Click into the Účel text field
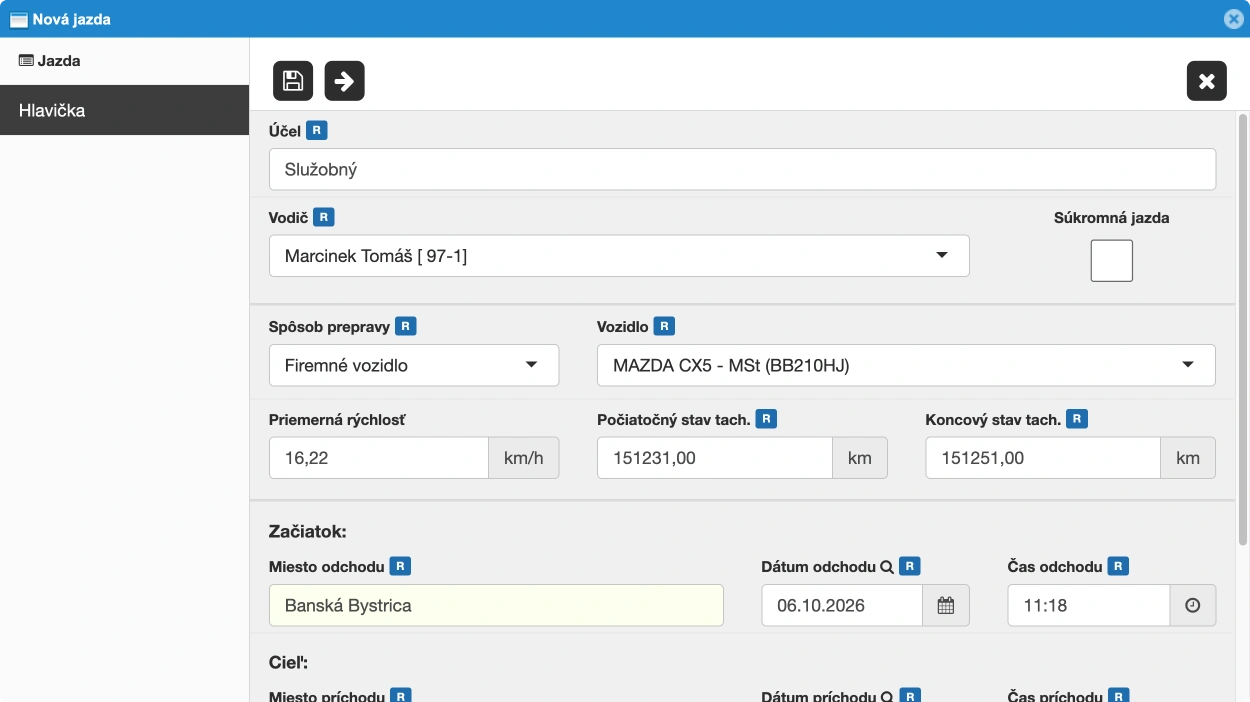1250x702 pixels. coord(742,169)
